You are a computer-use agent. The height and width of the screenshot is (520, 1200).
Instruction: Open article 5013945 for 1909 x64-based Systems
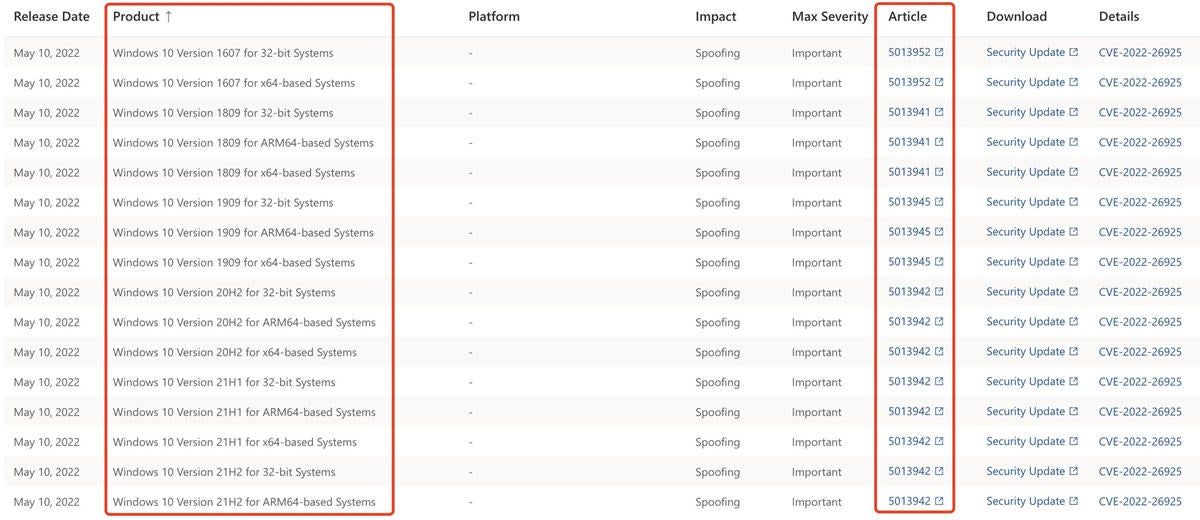pyautogui.click(x=909, y=262)
